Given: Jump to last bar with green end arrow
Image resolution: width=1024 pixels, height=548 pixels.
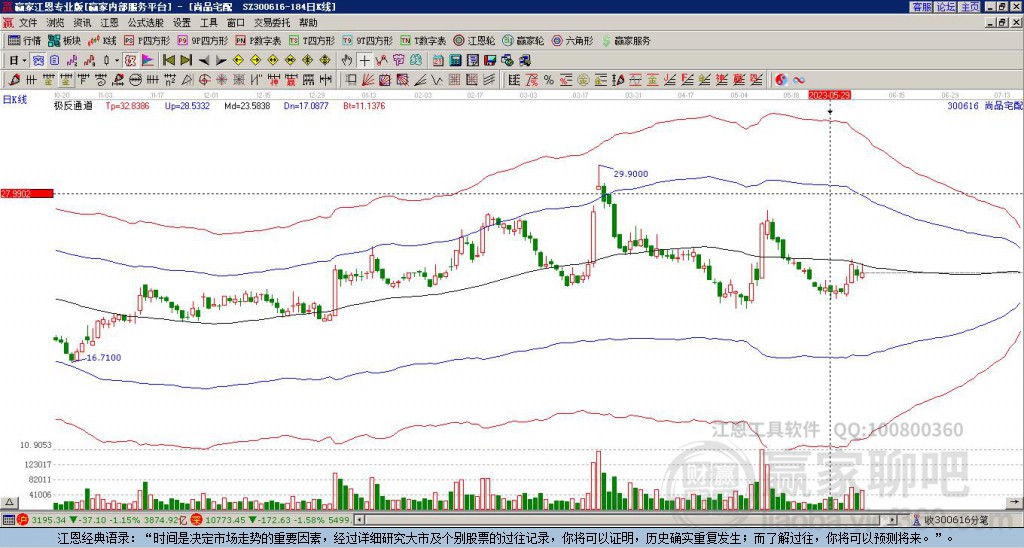Looking at the screenshot, I should (x=185, y=60).
